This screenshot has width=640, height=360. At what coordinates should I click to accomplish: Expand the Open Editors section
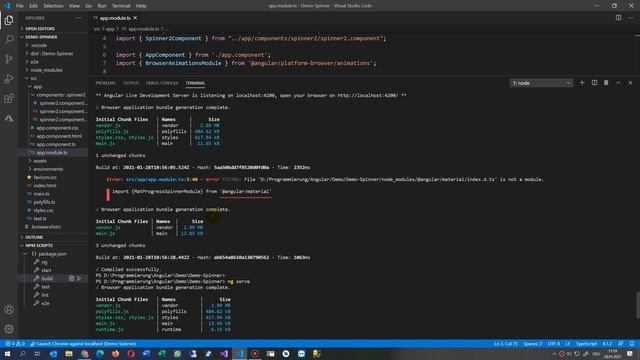click(53, 29)
